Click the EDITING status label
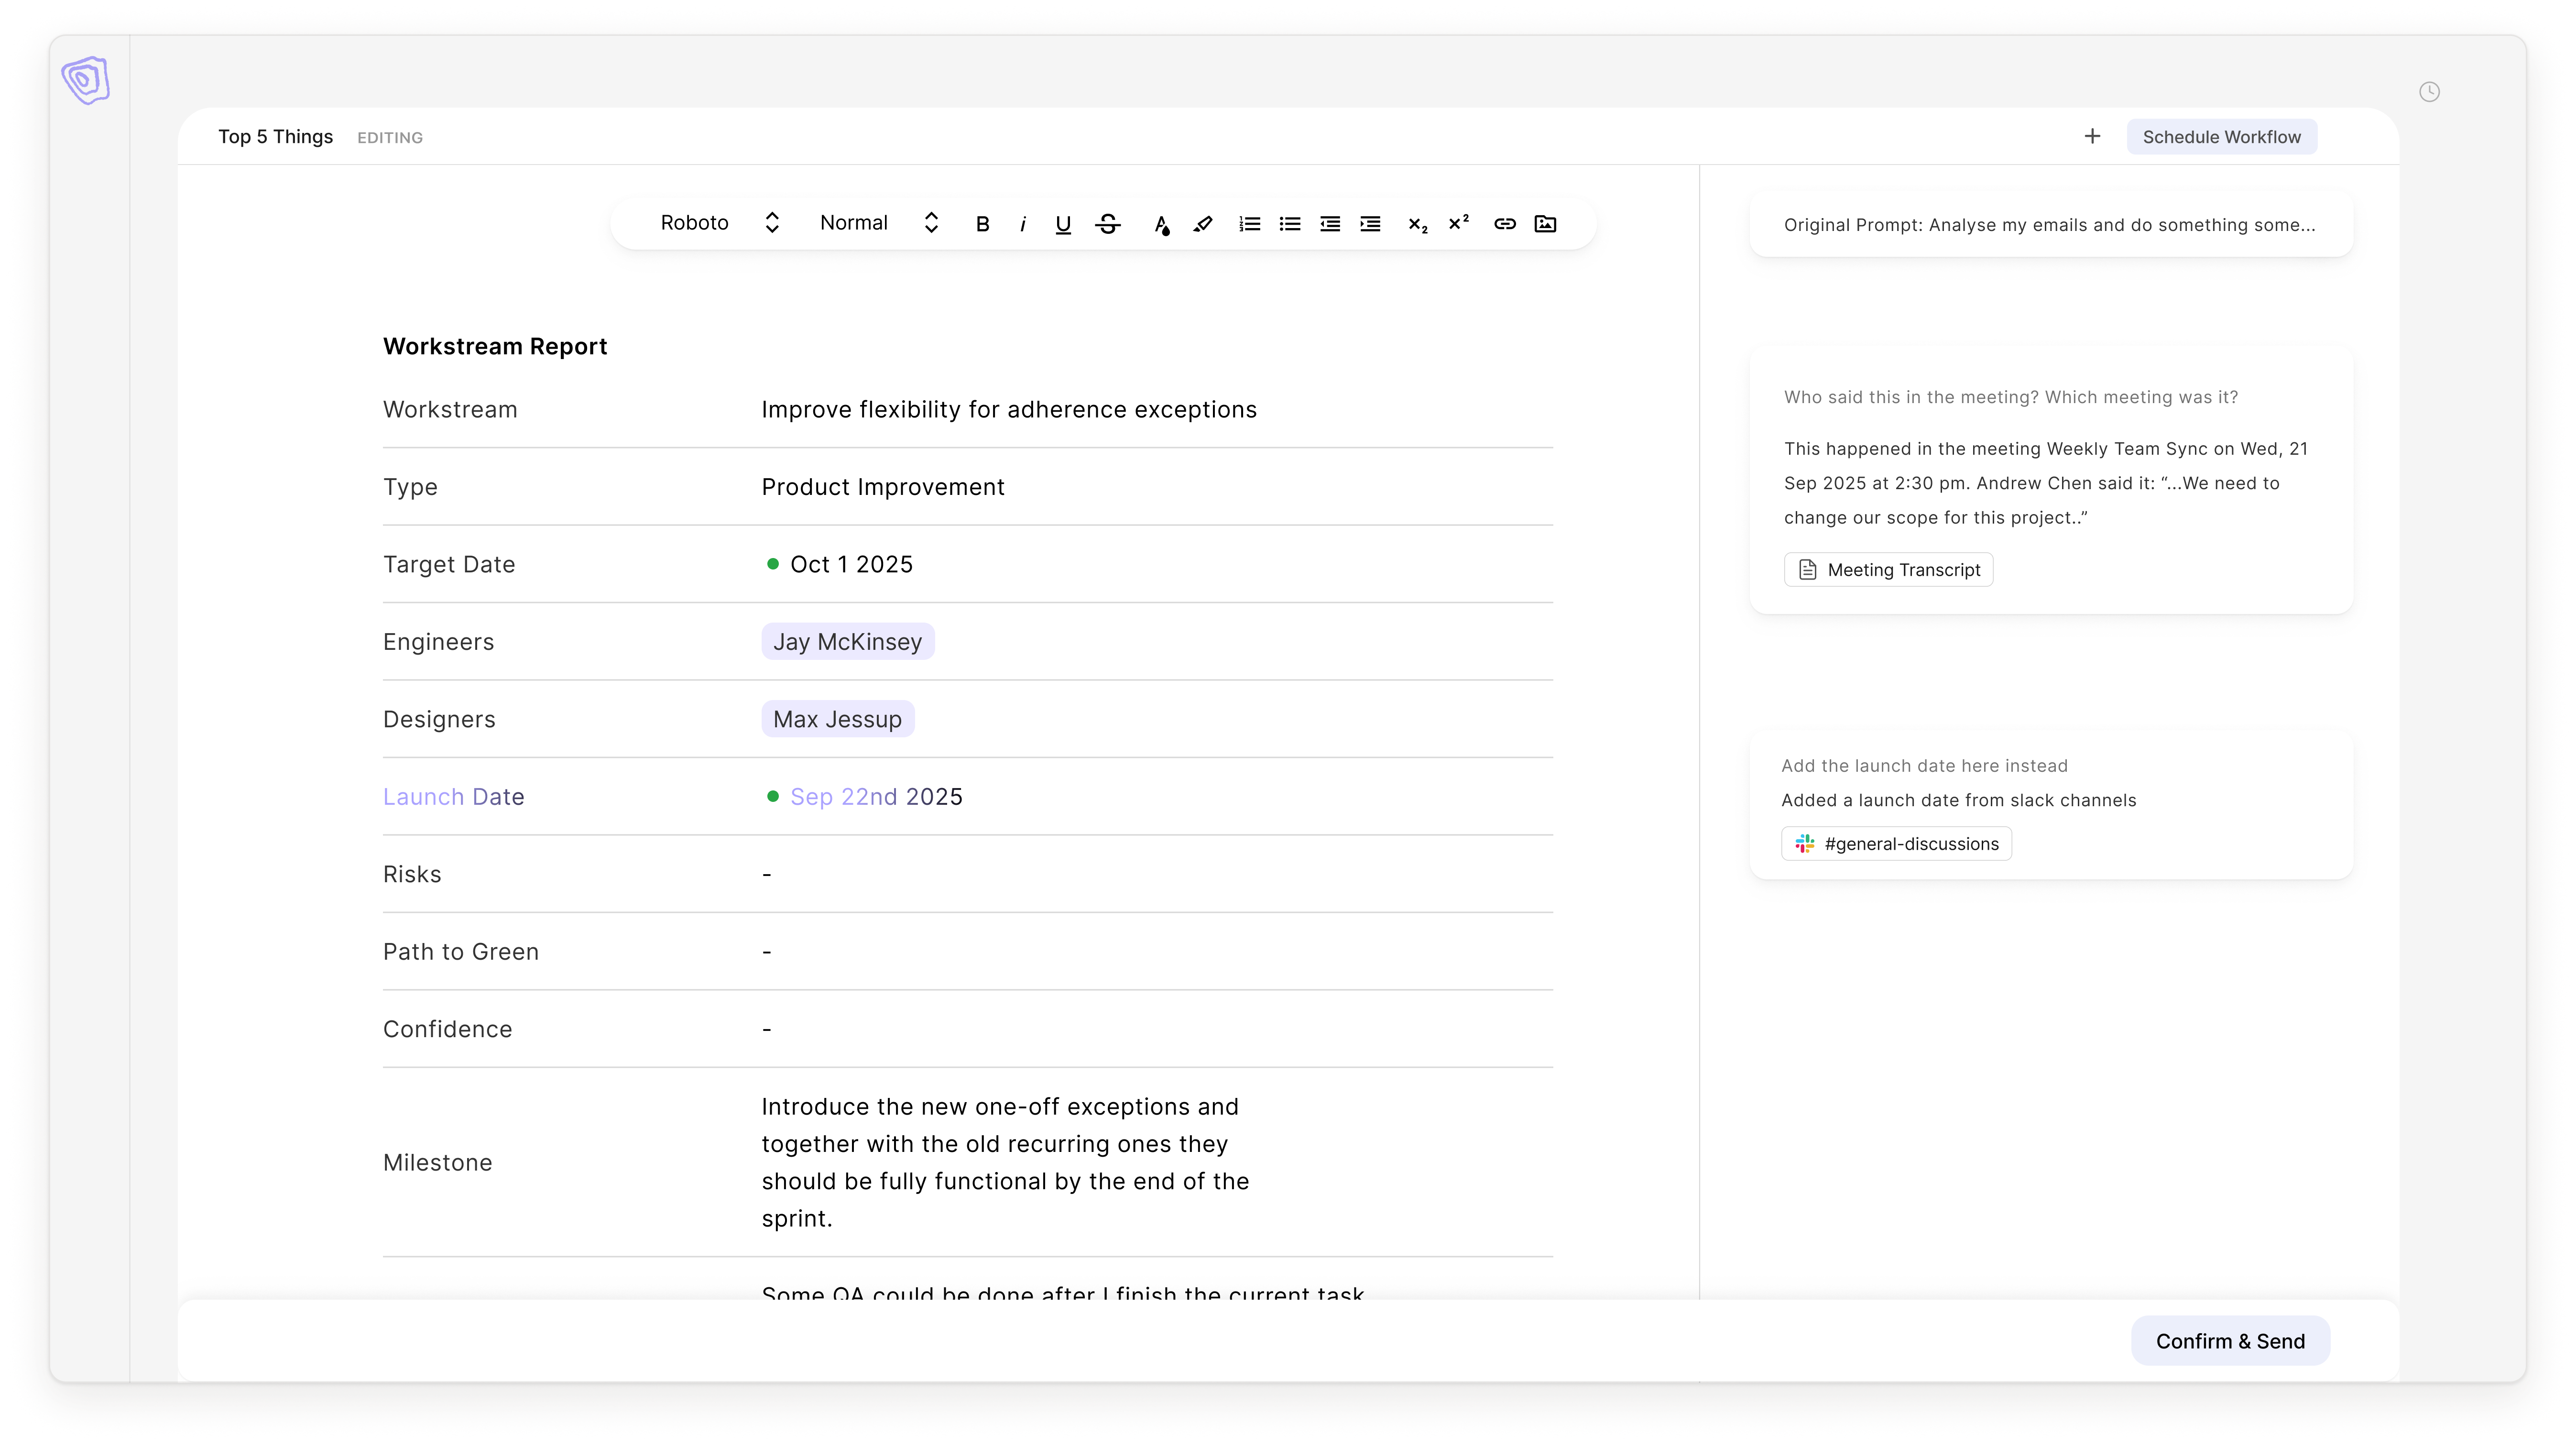The width and height of the screenshot is (2576, 1446). click(x=390, y=138)
